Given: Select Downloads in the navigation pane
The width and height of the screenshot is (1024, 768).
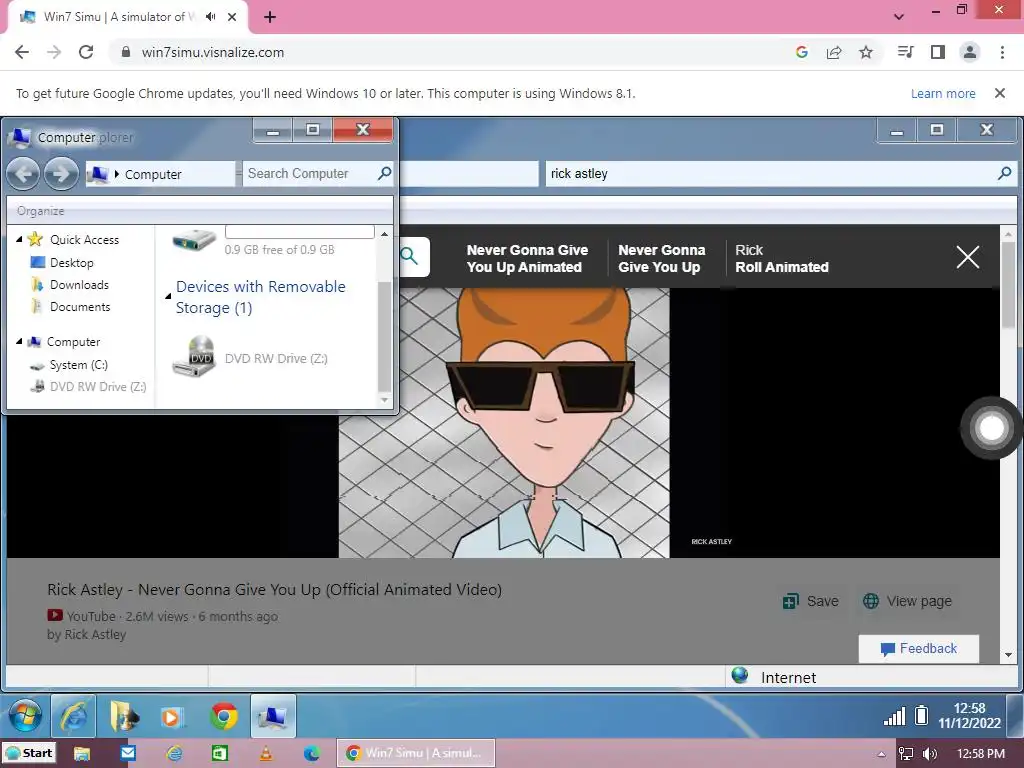Looking at the screenshot, I should coord(79,285).
